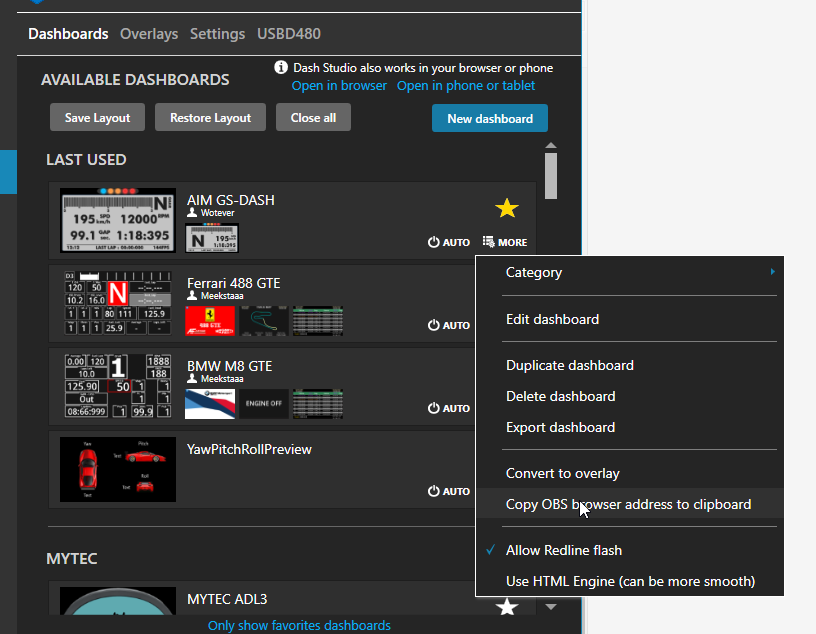Viewport: 816px width, 634px height.
Task: Click the author icon for BMW M8 GTE
Action: coord(192,378)
